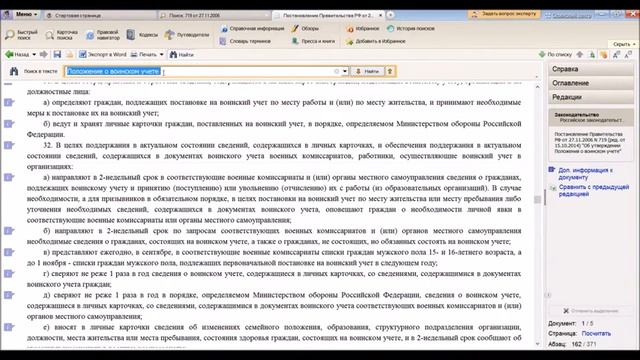The image size is (640, 360).
Task: Open Путеводители guides
Action: [187, 35]
